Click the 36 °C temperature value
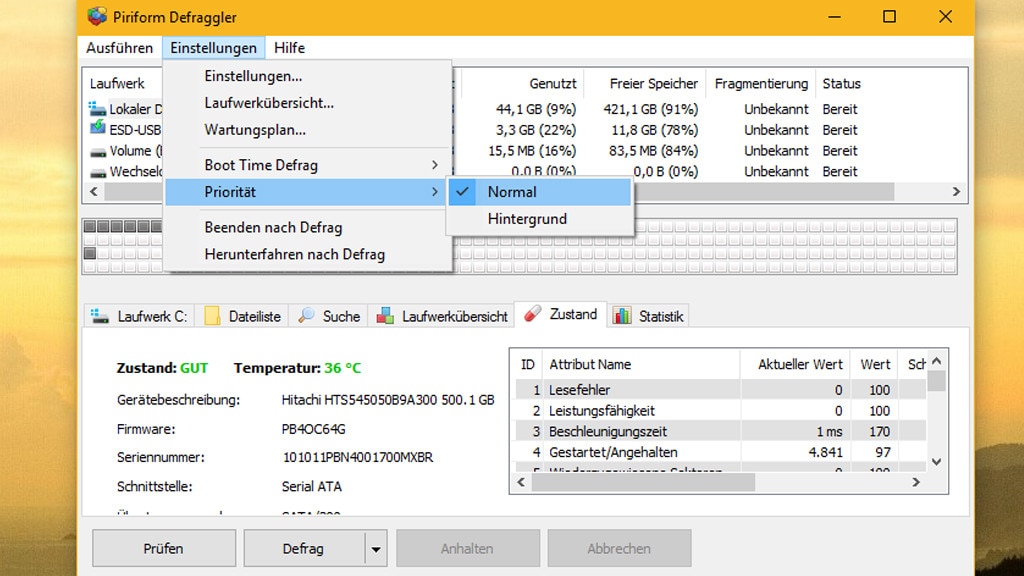 click(342, 368)
